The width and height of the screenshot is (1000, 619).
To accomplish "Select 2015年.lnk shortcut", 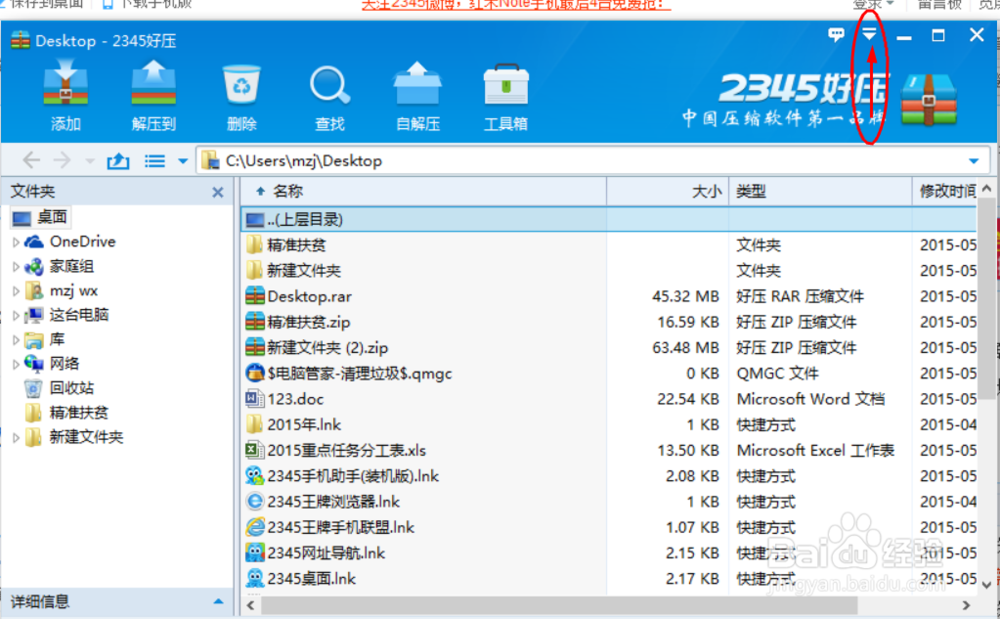I will [304, 425].
